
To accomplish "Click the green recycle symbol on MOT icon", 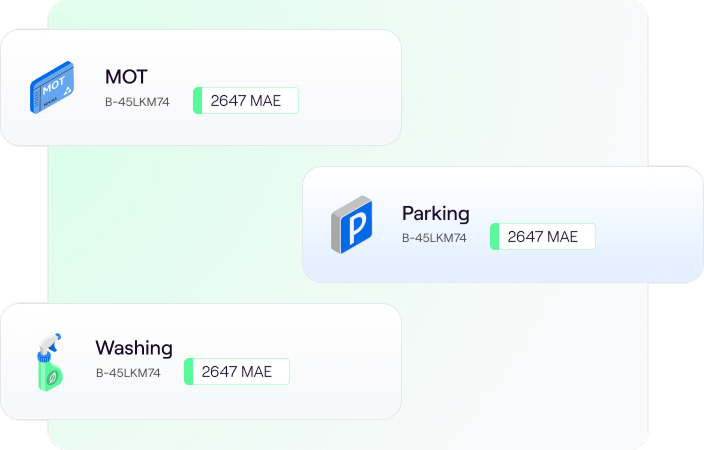I will [65, 90].
